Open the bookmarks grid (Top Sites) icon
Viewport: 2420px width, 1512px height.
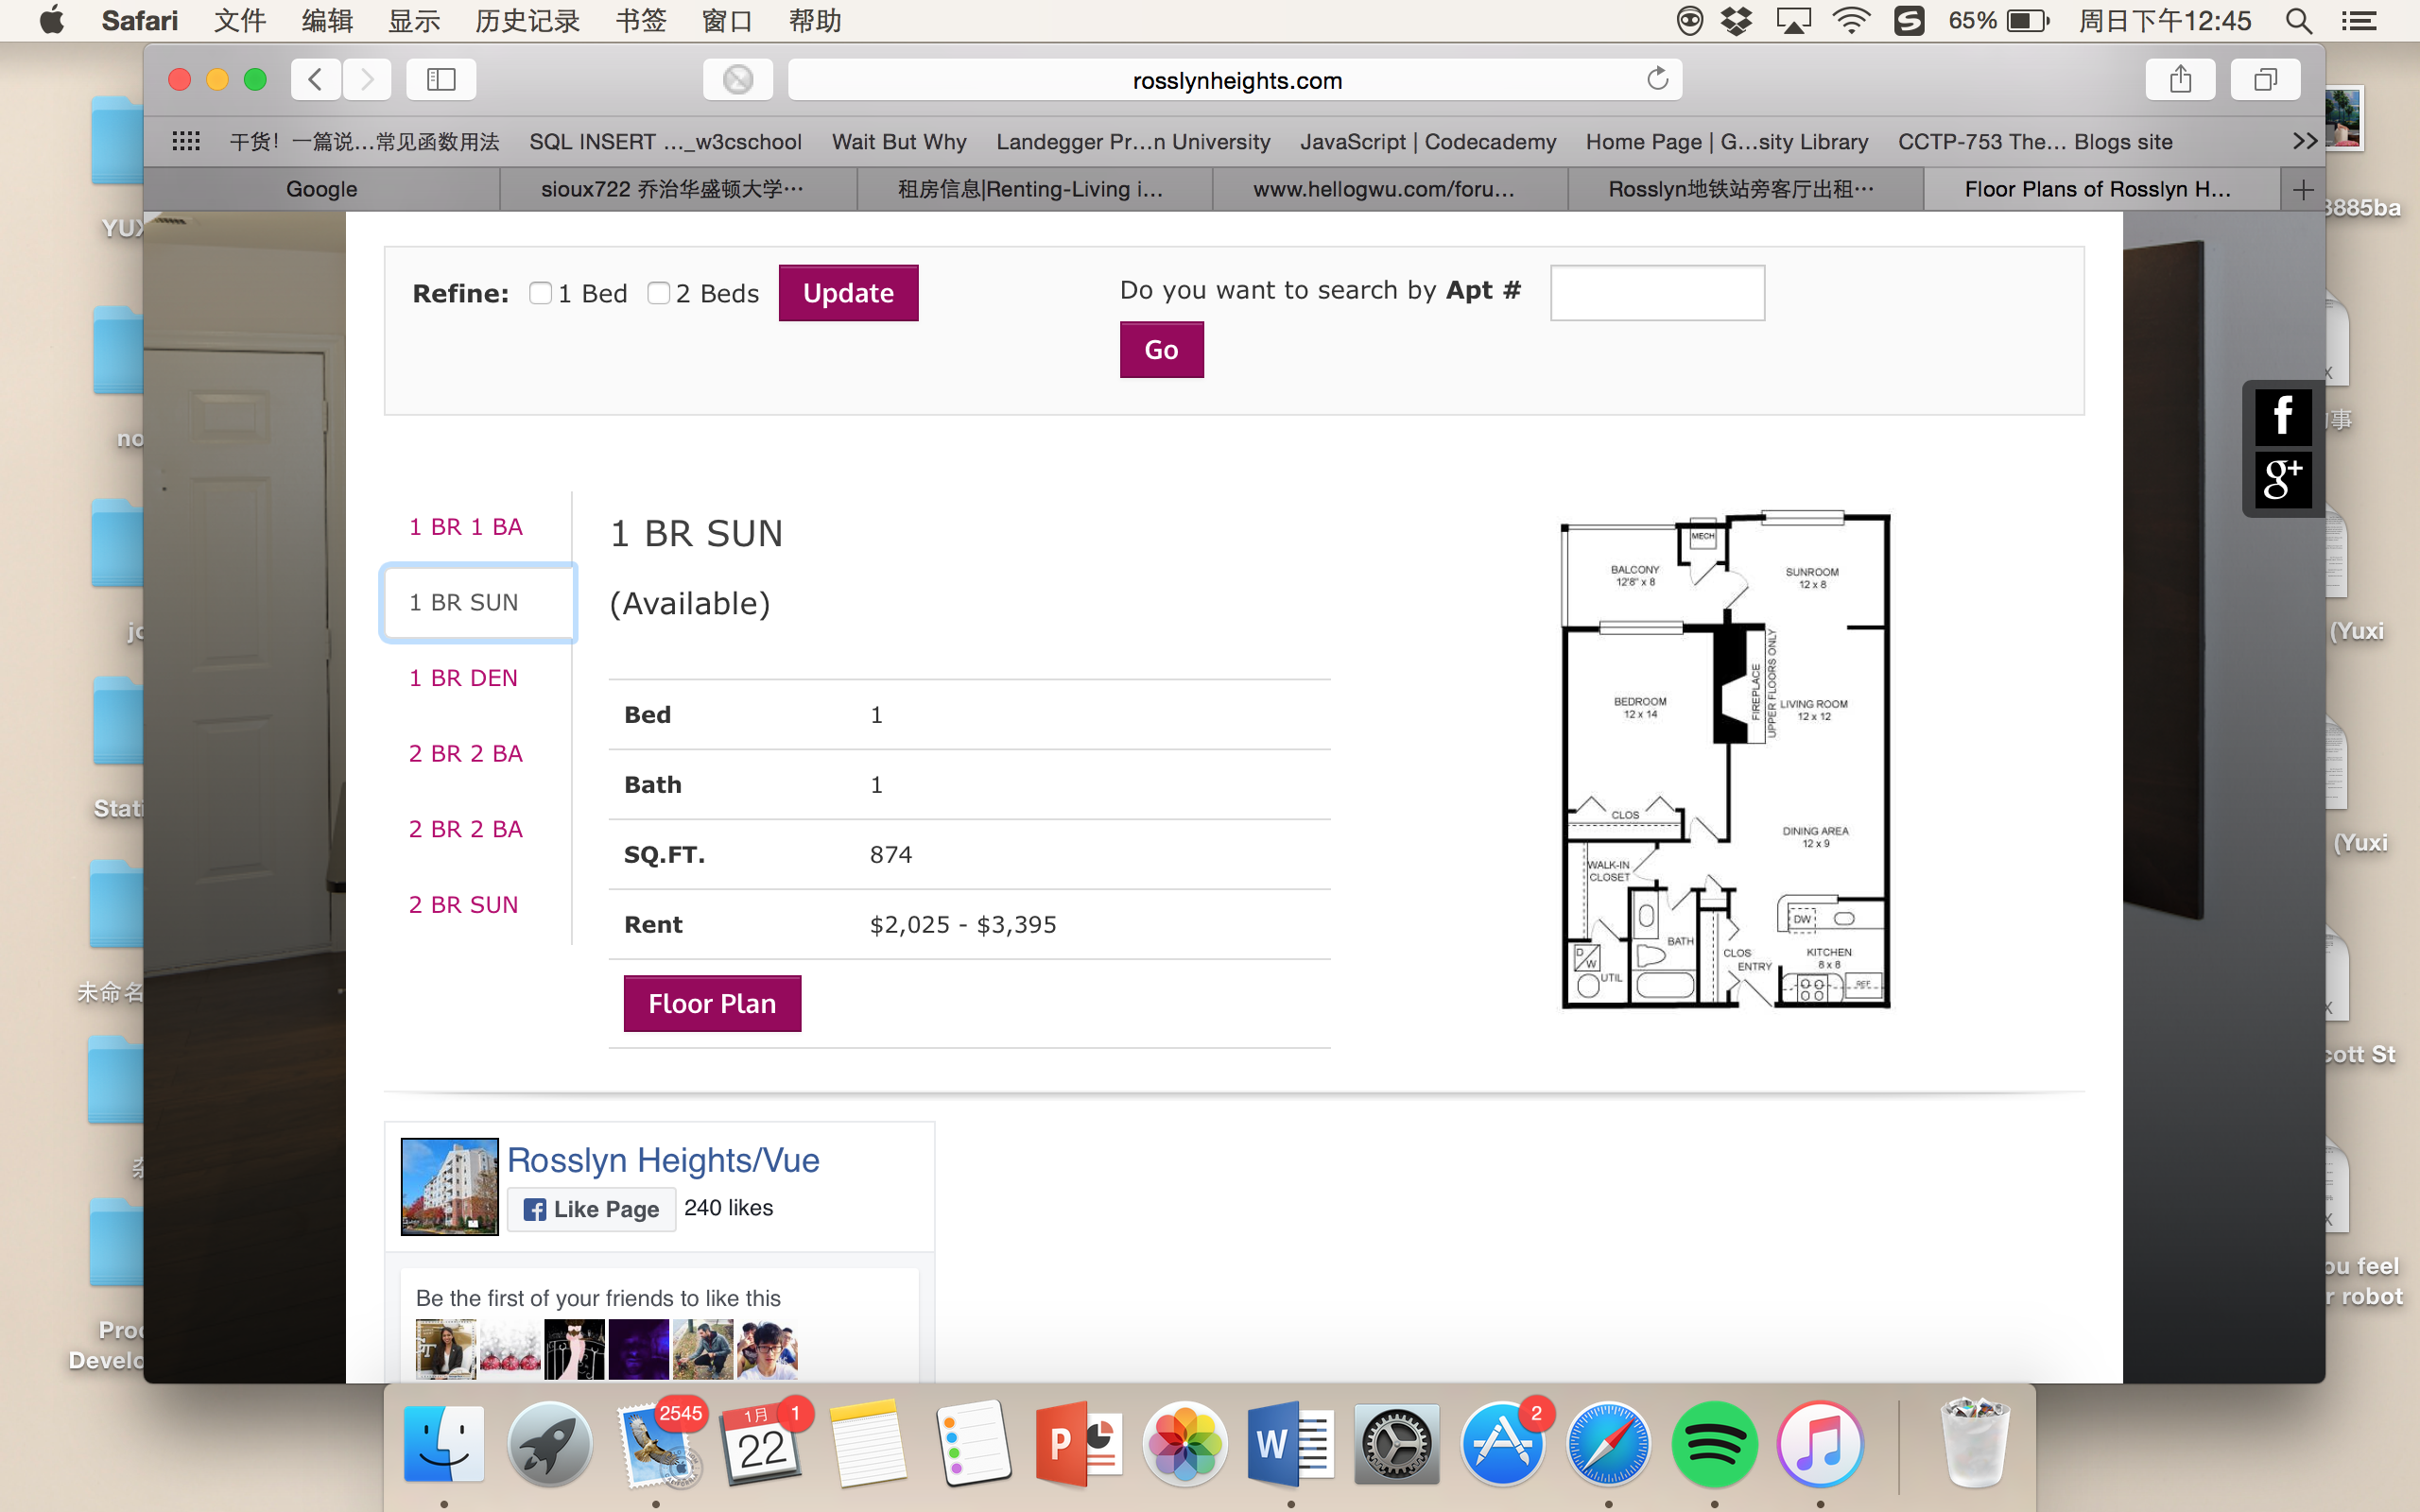point(186,141)
